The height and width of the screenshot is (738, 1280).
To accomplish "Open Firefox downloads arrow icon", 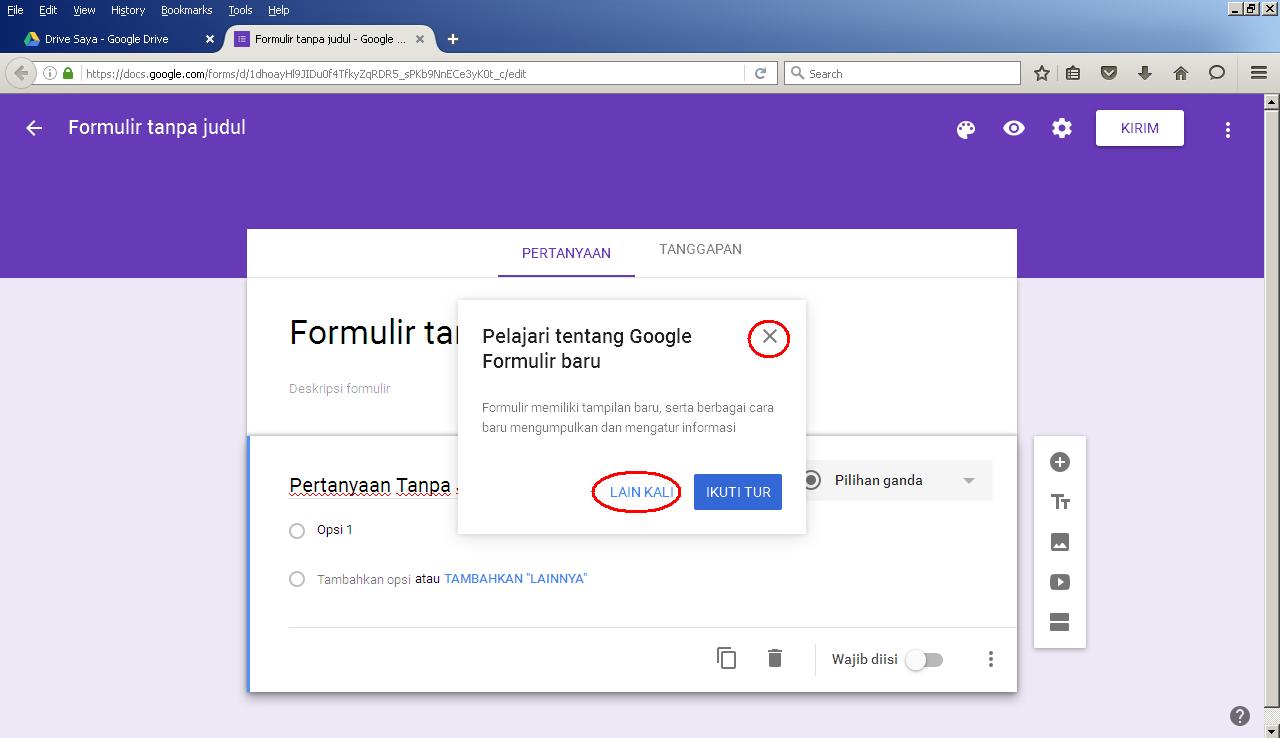I will click(x=1145, y=73).
